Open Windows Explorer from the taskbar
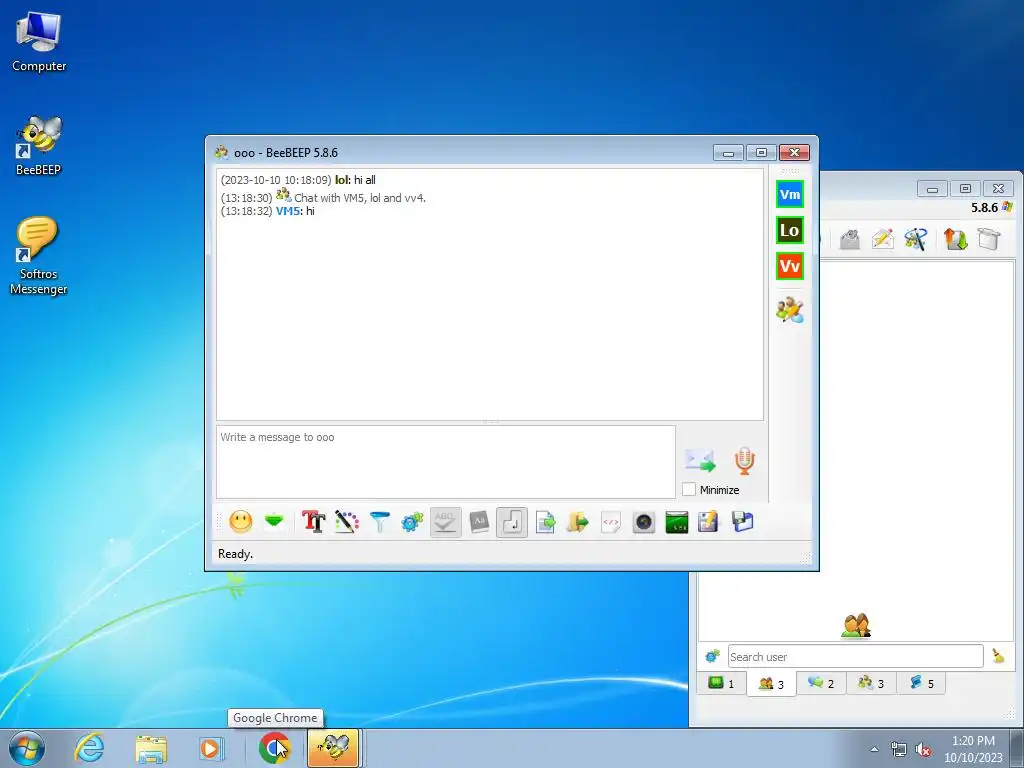Viewport: 1024px width, 768px height. [151, 748]
